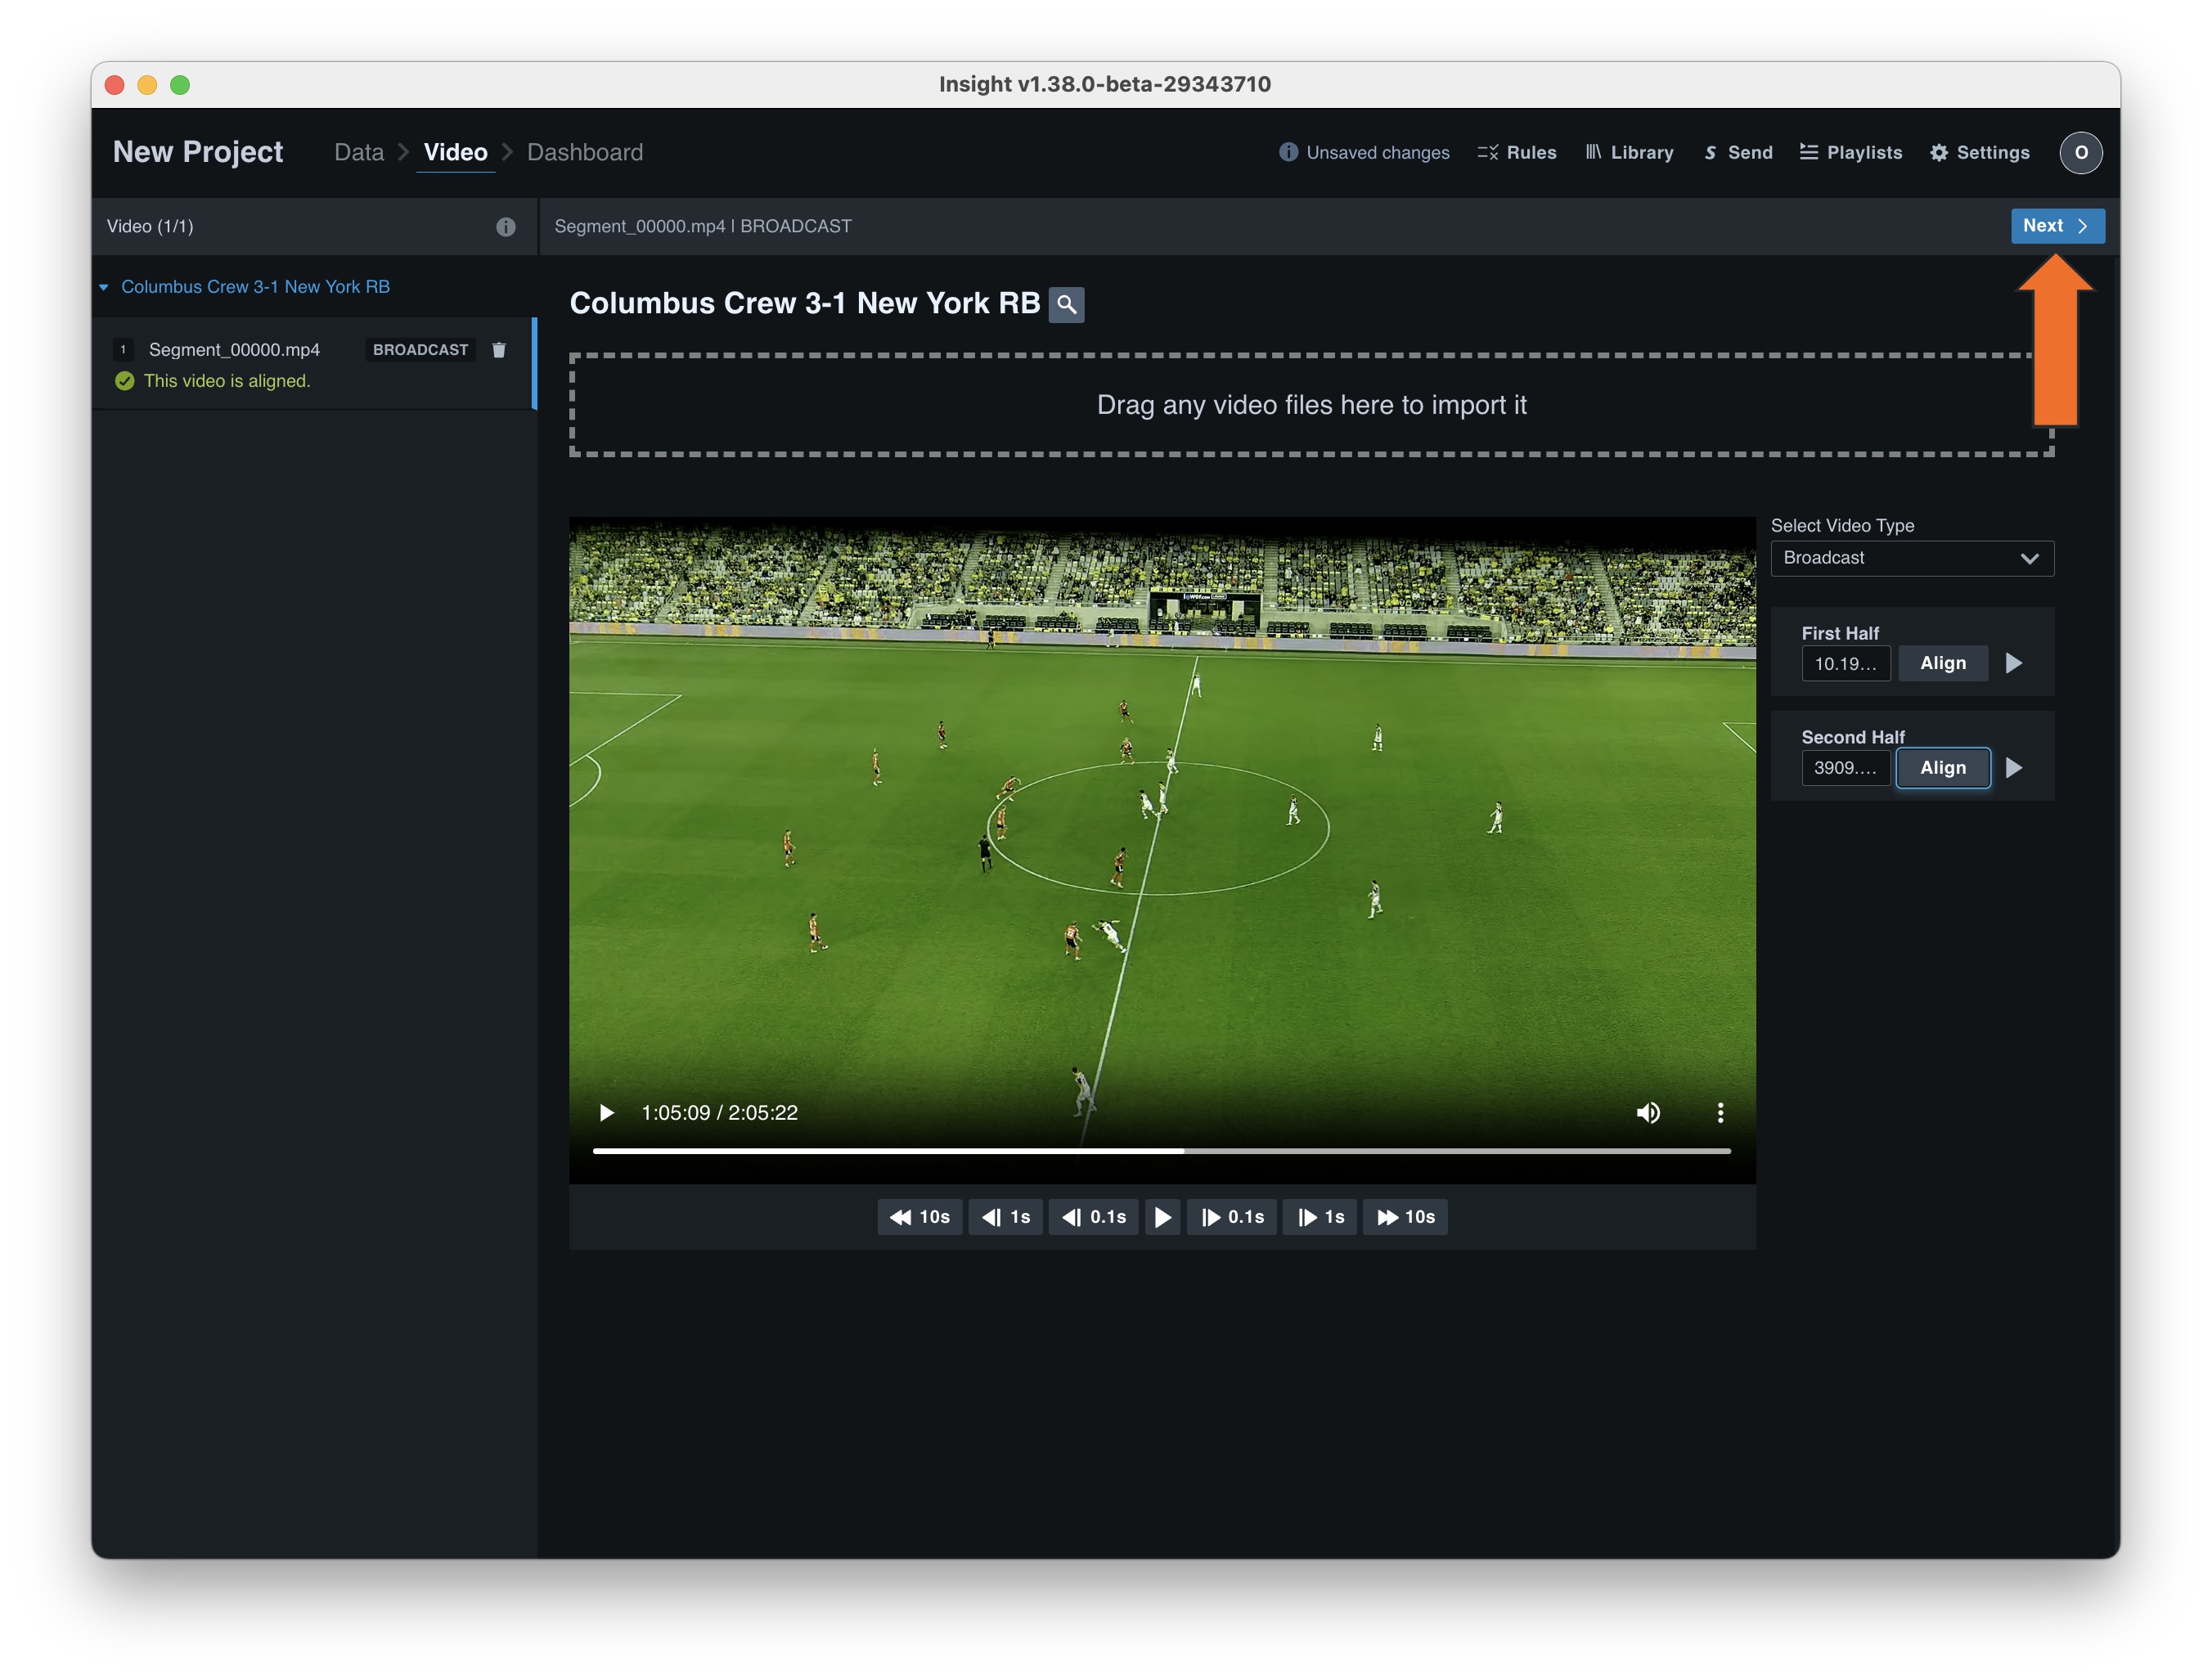Go to the Dashboard step

tap(585, 152)
